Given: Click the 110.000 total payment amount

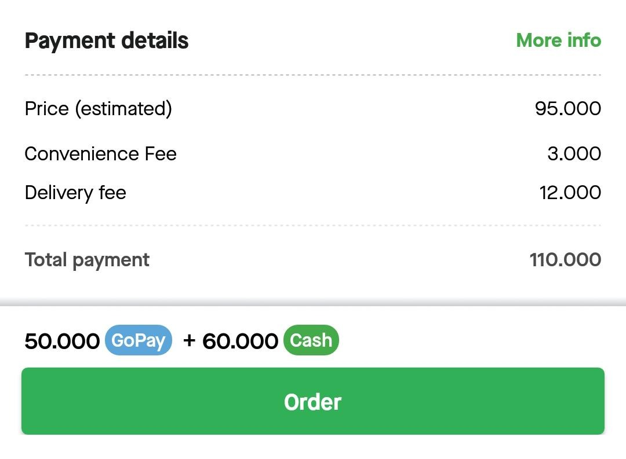Looking at the screenshot, I should tap(565, 260).
